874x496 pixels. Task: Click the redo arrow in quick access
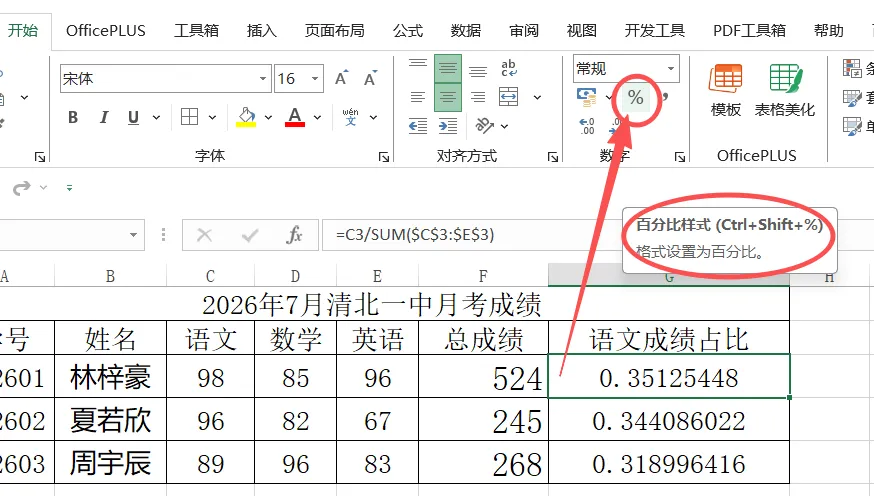point(22,188)
